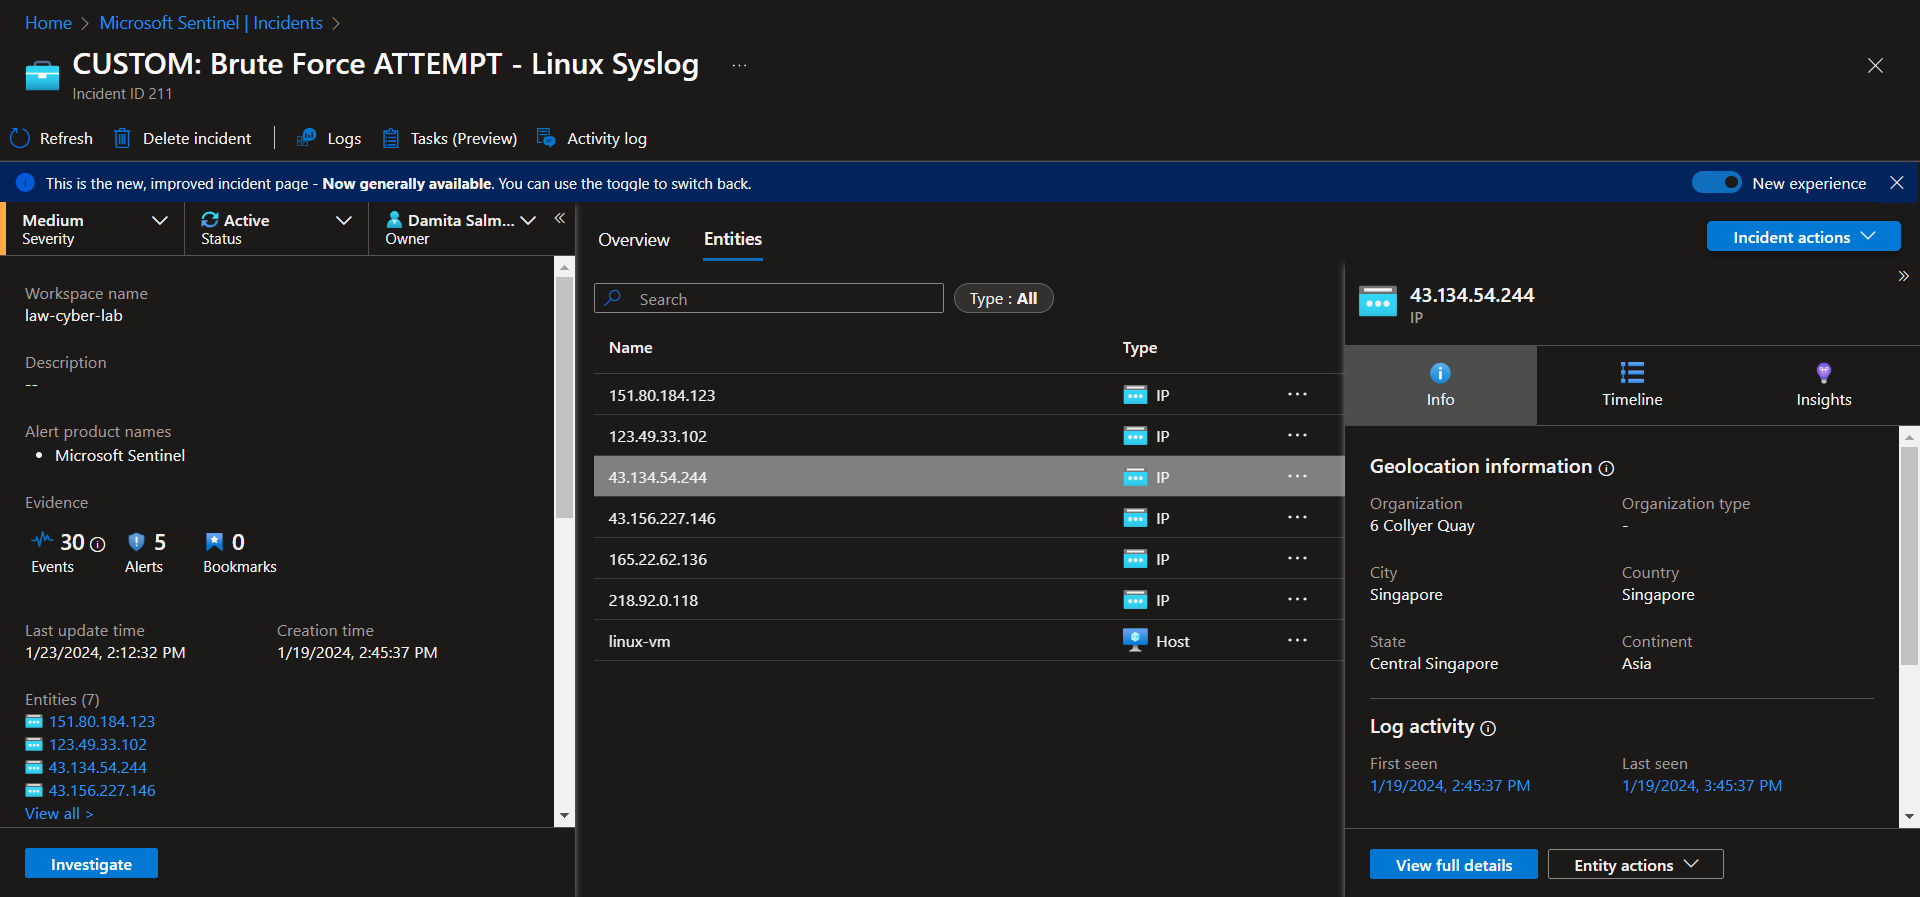Expand the Medium Severity dropdown
Image resolution: width=1920 pixels, height=897 pixels.
95,229
